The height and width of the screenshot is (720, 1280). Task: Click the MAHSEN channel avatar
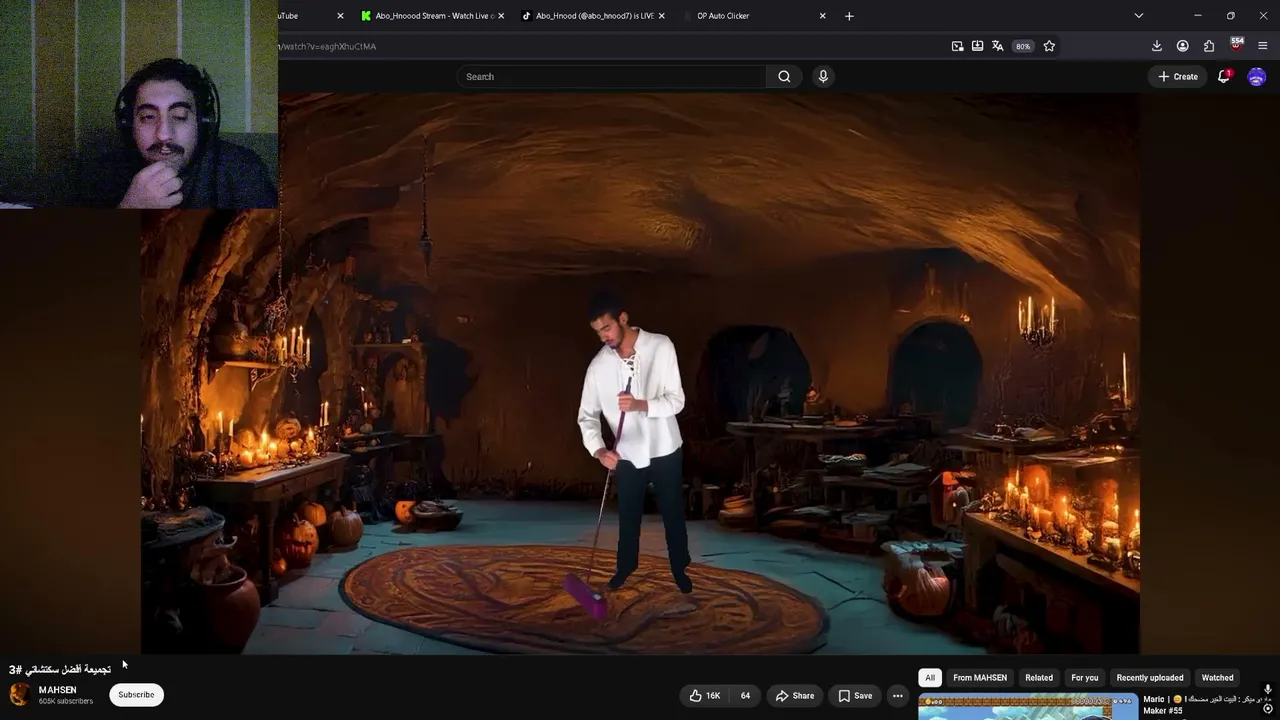(19, 695)
